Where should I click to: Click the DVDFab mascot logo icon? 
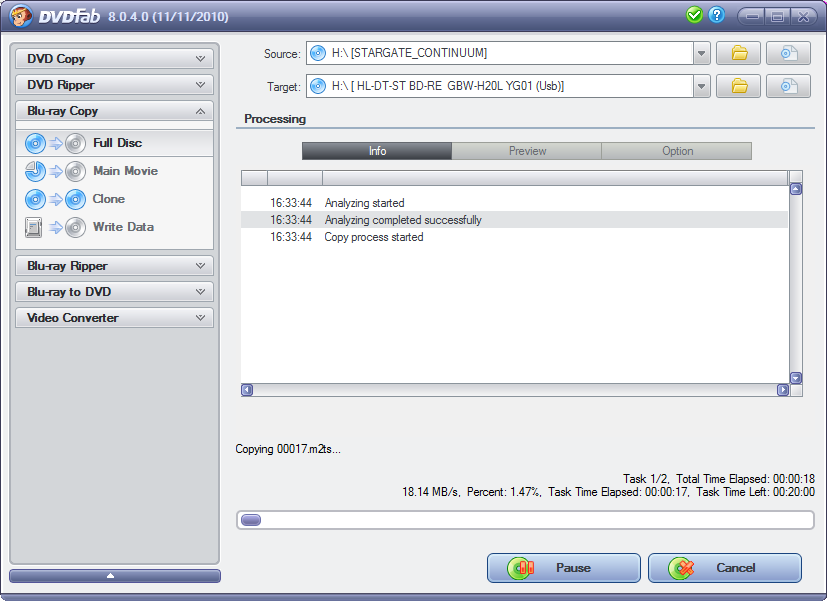[20, 16]
